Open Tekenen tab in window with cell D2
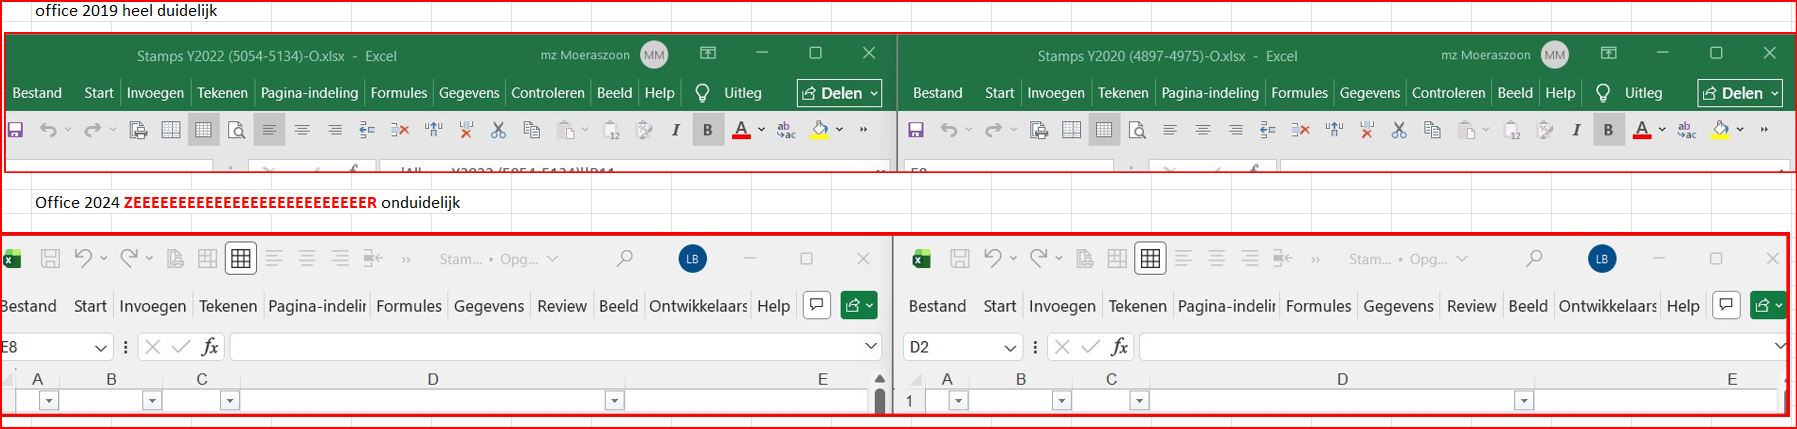 pos(1137,306)
